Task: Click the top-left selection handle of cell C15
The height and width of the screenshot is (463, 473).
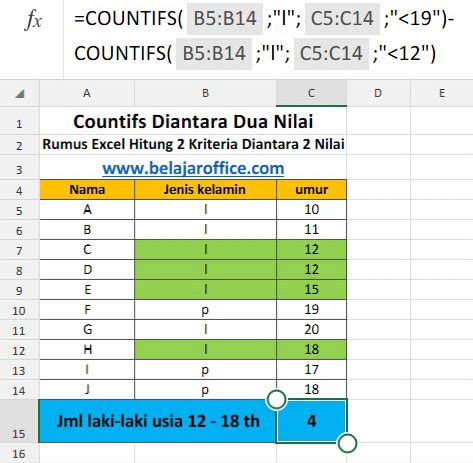Action: [x=276, y=399]
